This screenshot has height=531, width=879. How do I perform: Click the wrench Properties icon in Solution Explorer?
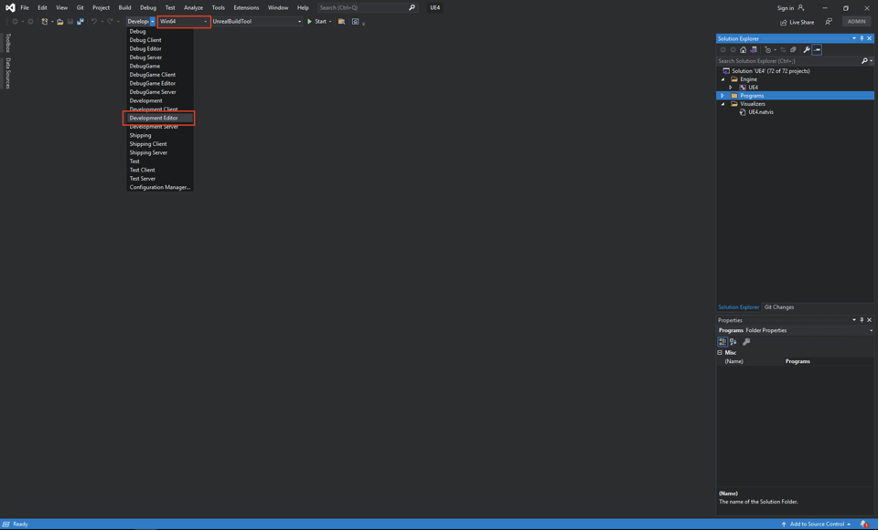point(807,50)
